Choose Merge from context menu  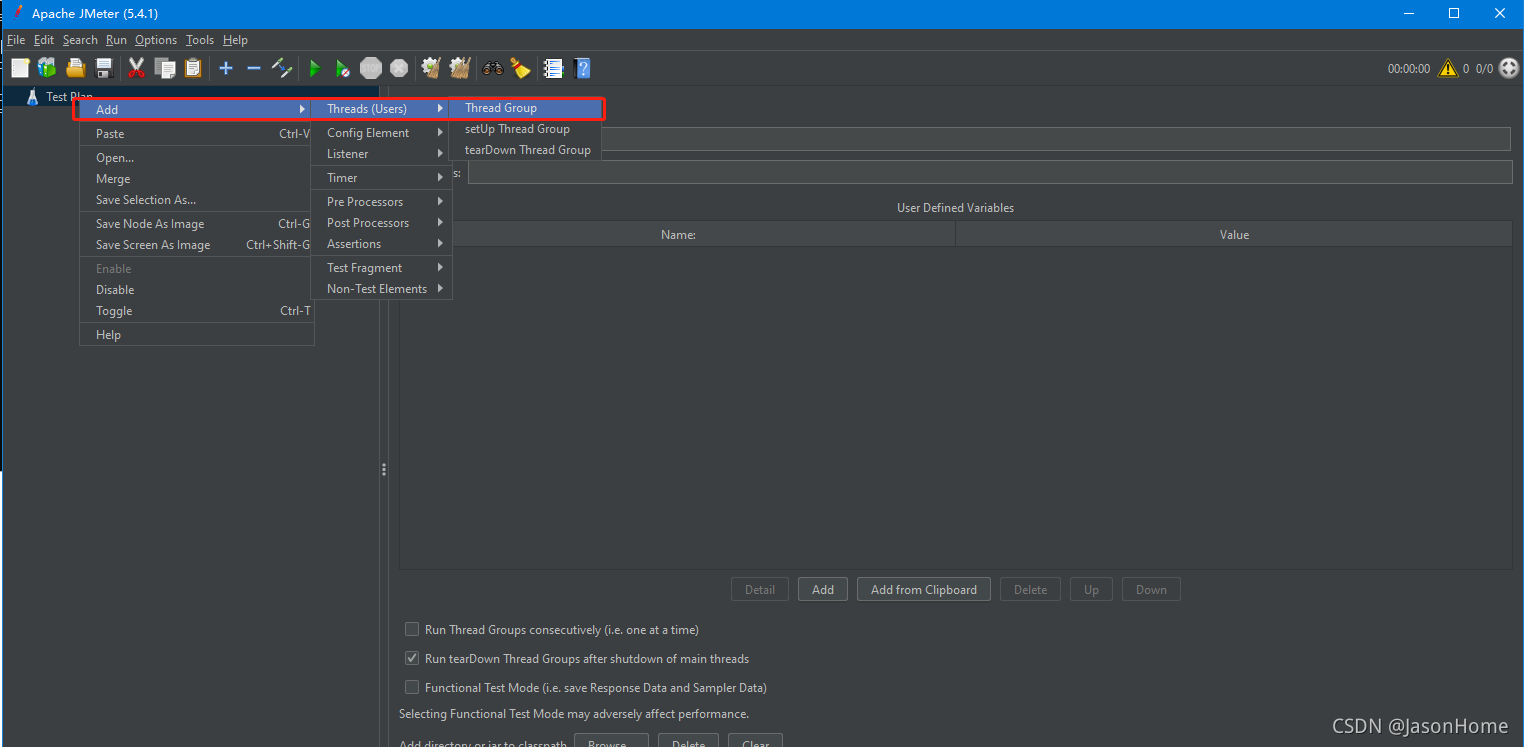[x=196, y=179]
